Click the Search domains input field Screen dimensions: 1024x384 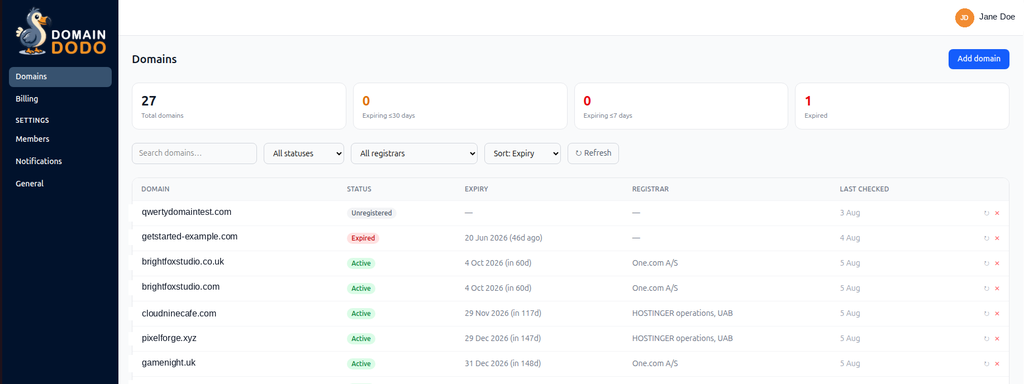(194, 153)
